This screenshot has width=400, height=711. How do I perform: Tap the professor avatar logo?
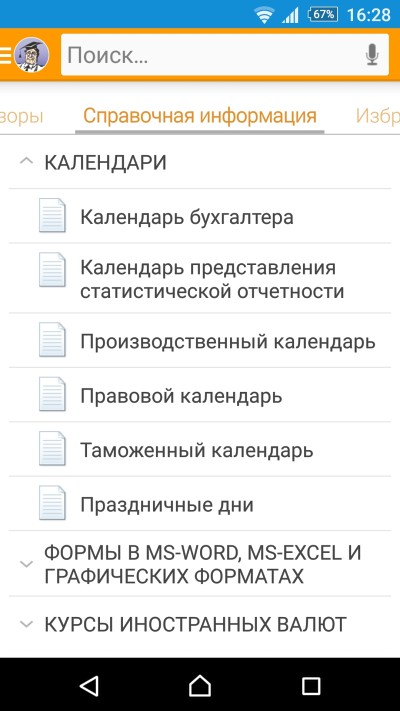[x=32, y=55]
